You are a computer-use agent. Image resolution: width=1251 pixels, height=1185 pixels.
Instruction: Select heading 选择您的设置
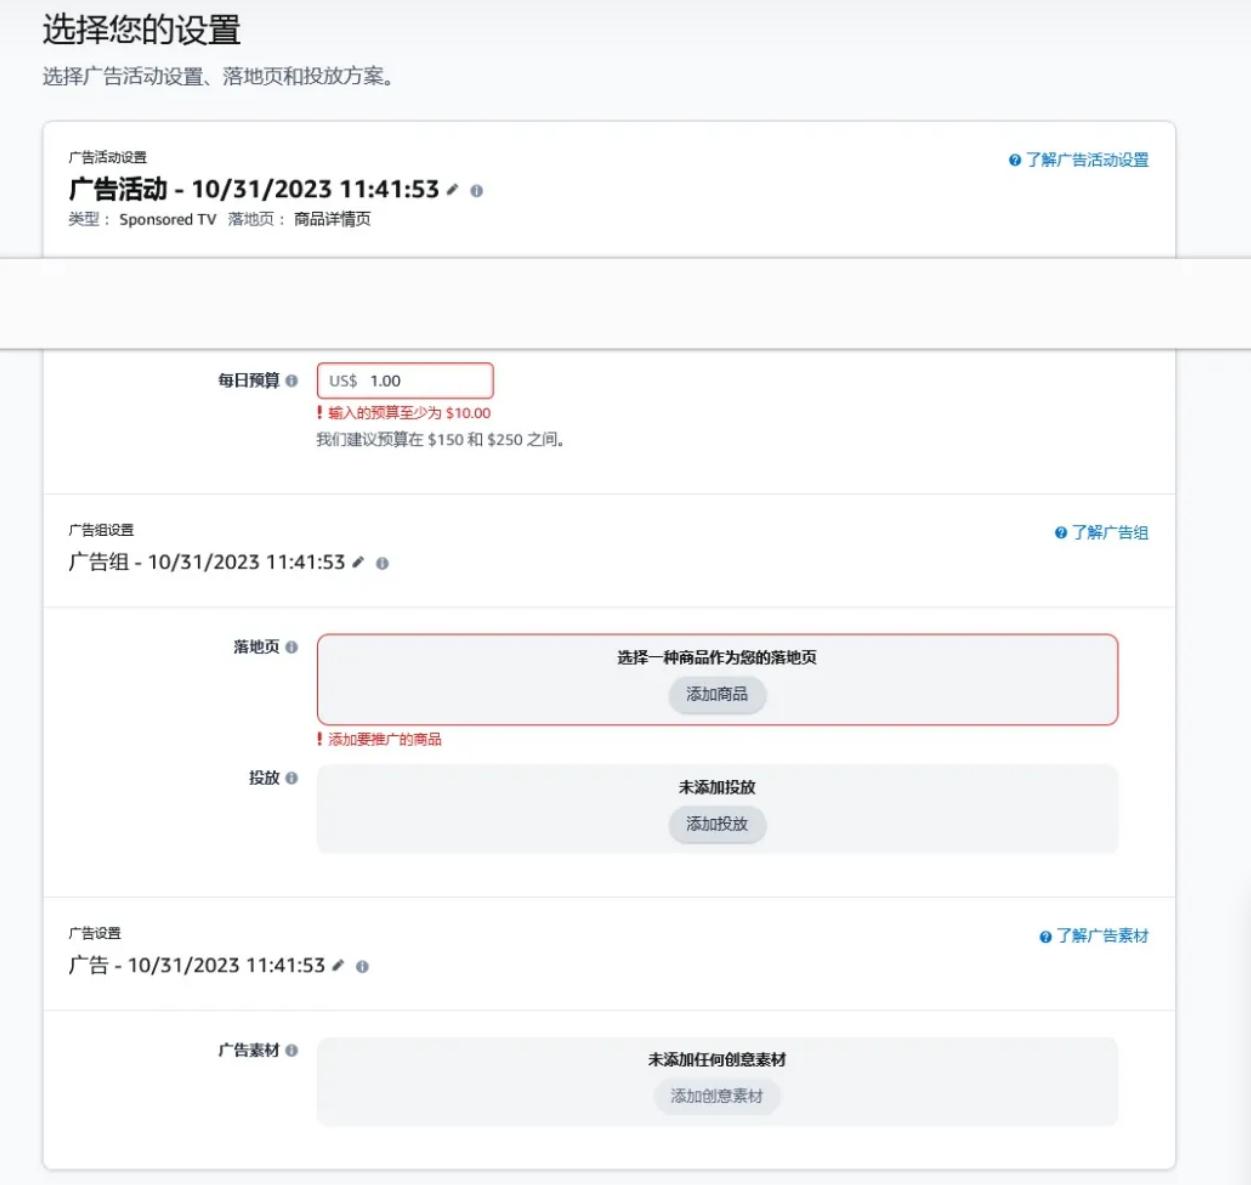click(141, 30)
